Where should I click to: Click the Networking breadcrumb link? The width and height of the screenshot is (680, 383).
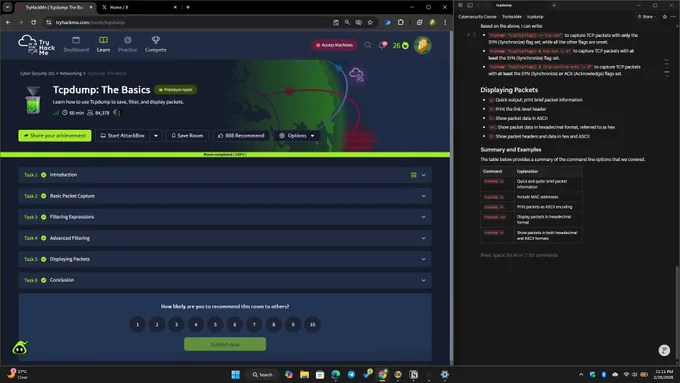pyautogui.click(x=71, y=73)
